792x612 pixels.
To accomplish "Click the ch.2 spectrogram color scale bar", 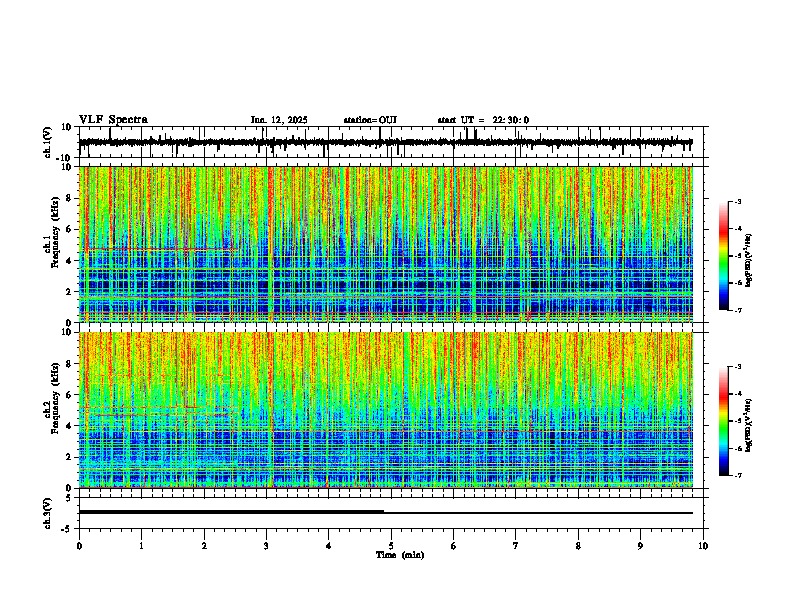I will coord(724,421).
